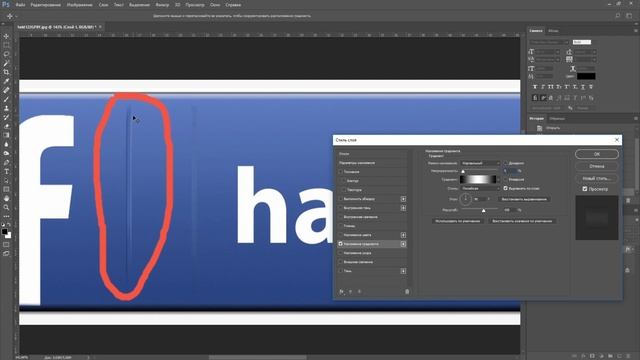This screenshot has width=640, height=360.
Task: Open the Редактирование menu
Action: tap(46, 5)
